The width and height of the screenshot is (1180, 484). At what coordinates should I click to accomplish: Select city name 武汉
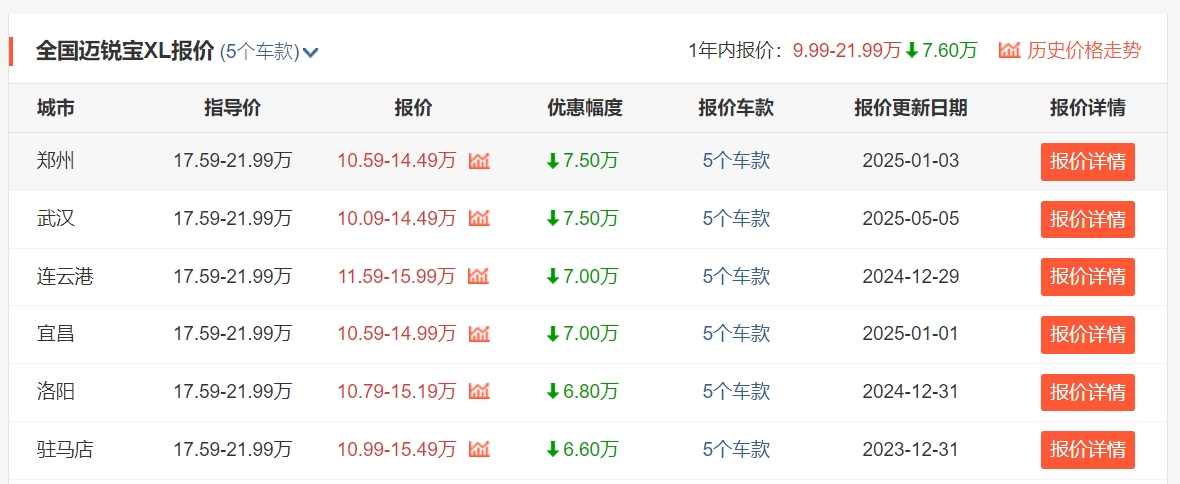[x=56, y=219]
